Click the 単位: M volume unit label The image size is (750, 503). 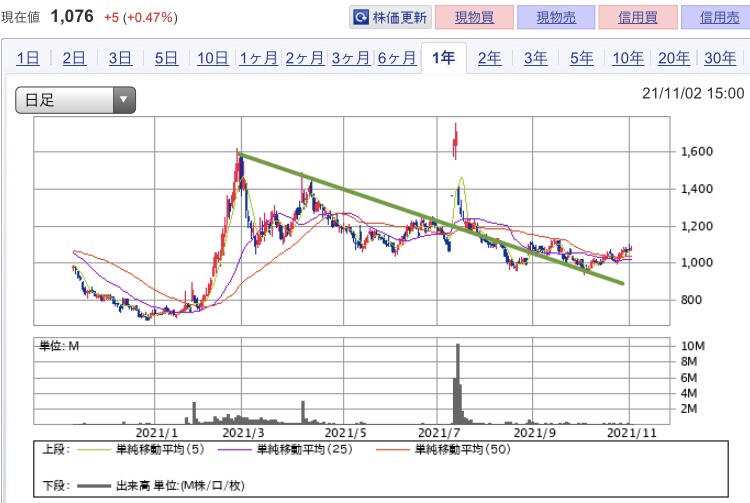[59, 346]
